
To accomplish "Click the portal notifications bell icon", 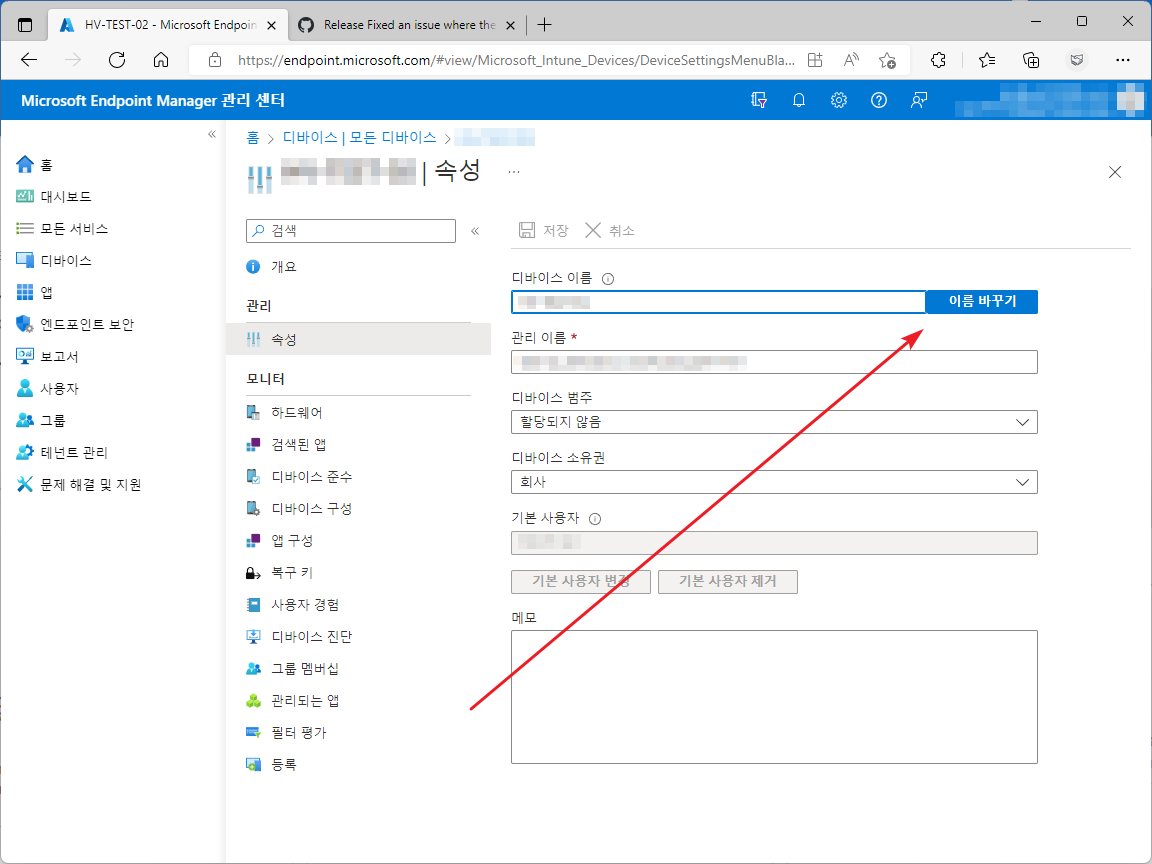I will tap(799, 101).
